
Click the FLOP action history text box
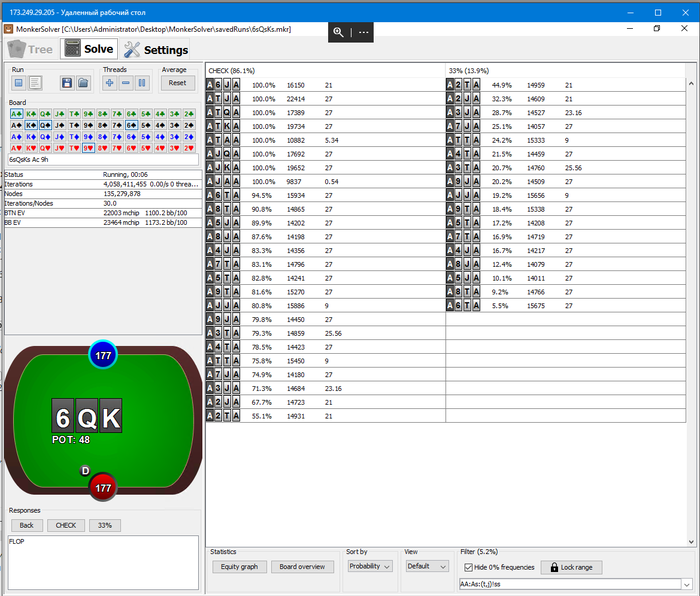click(x=103, y=563)
